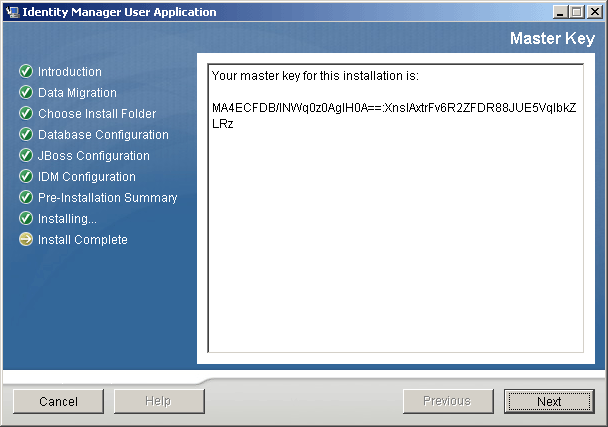This screenshot has width=608, height=427.
Task: Select the Install Complete step label
Action: 83,240
